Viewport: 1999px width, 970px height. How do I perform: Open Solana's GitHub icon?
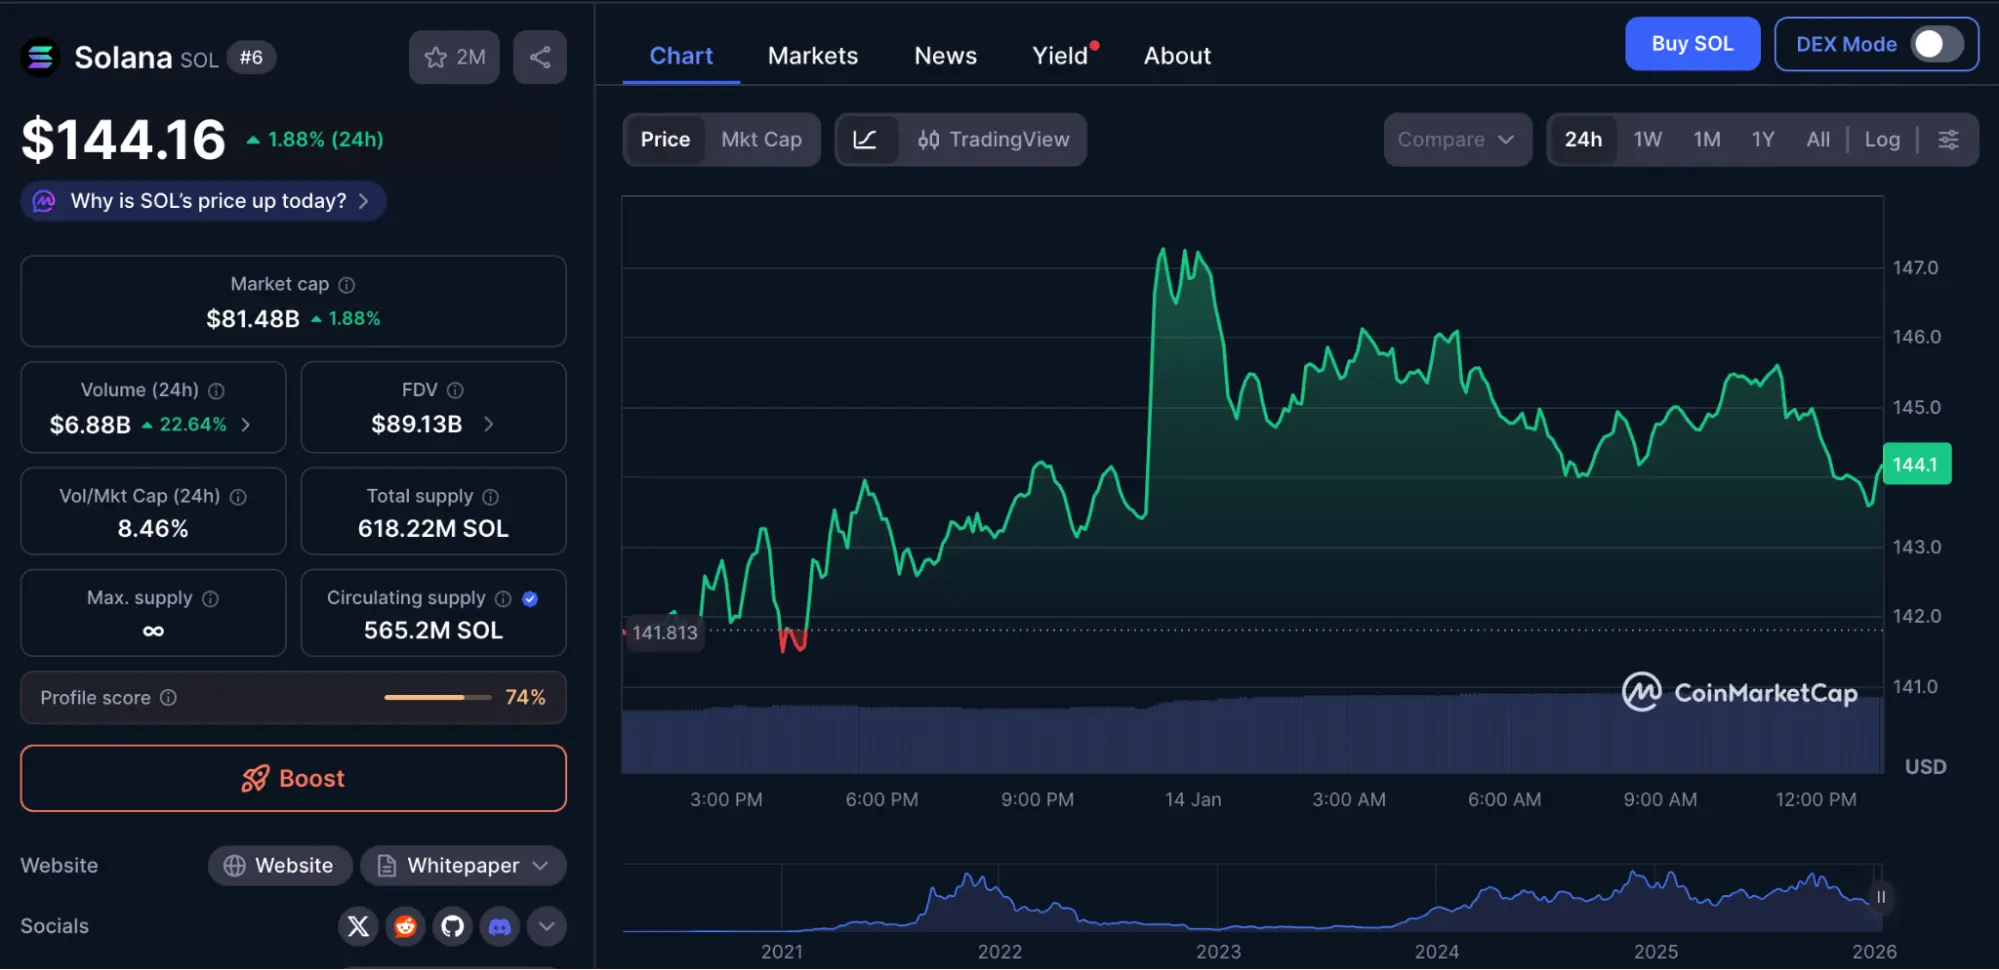point(452,926)
